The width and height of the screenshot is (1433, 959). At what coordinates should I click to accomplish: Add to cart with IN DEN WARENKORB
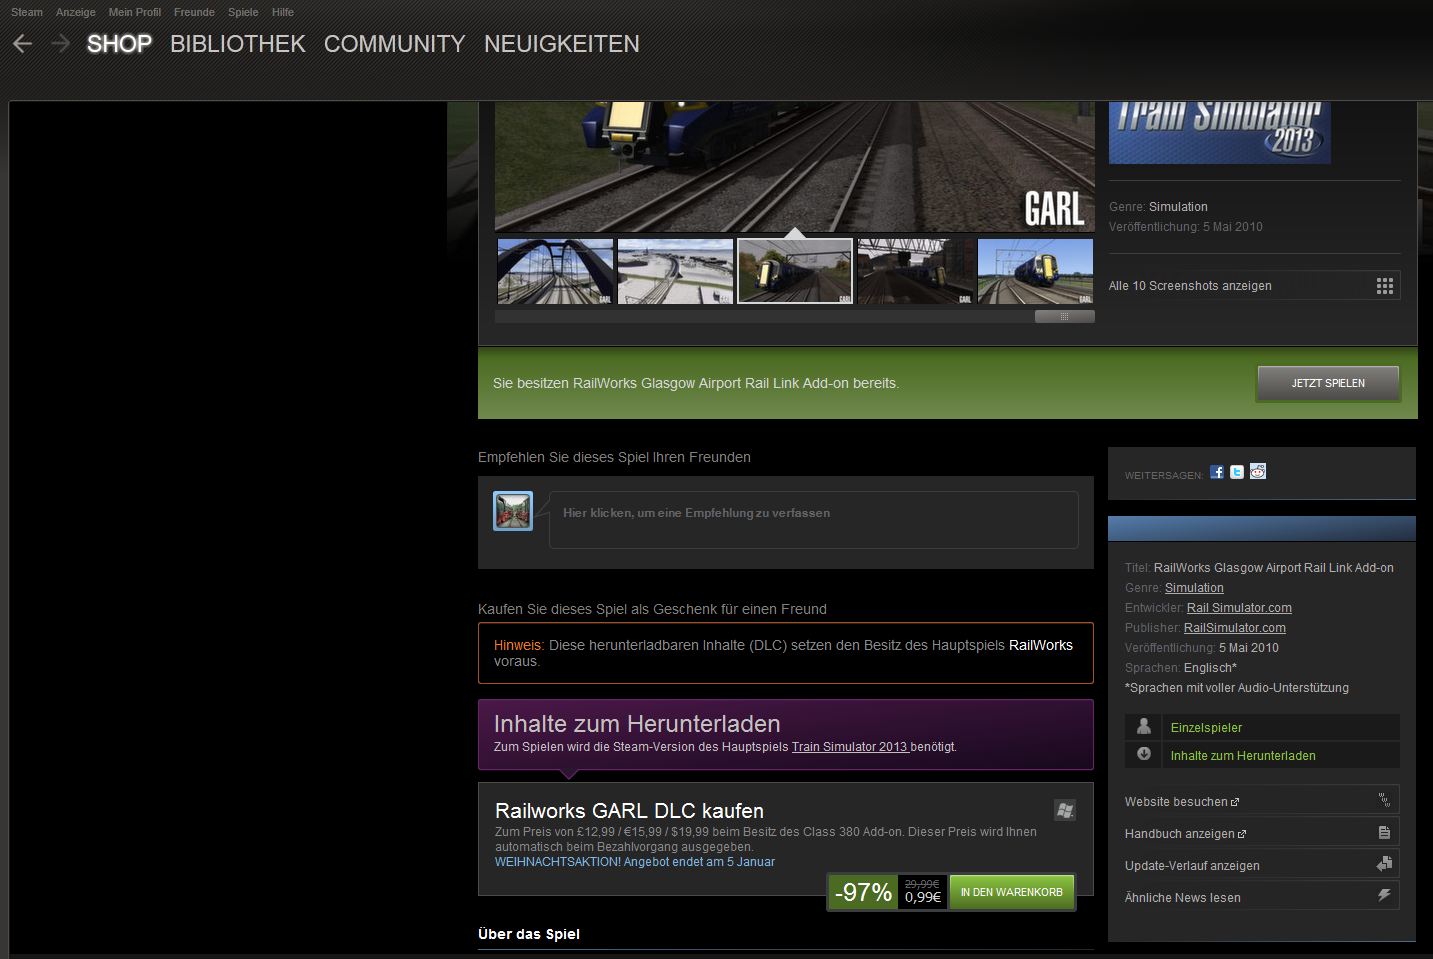(x=1012, y=892)
